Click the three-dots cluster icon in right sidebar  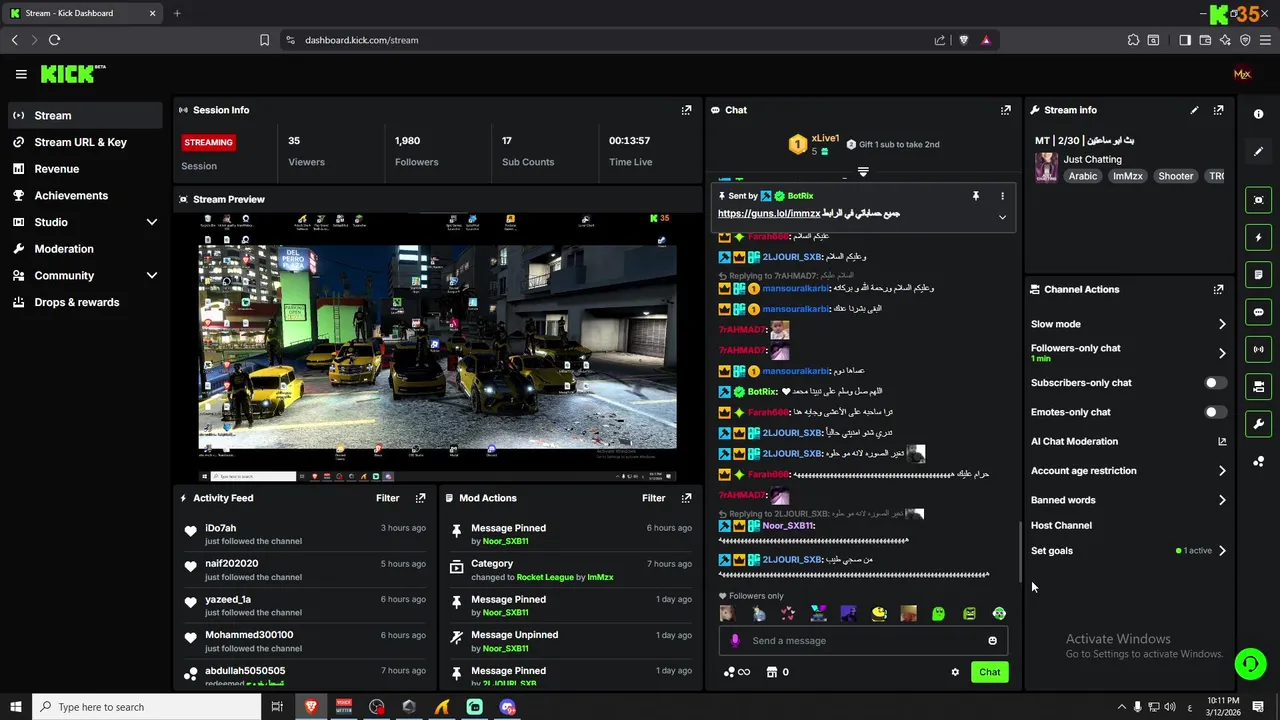1259,461
